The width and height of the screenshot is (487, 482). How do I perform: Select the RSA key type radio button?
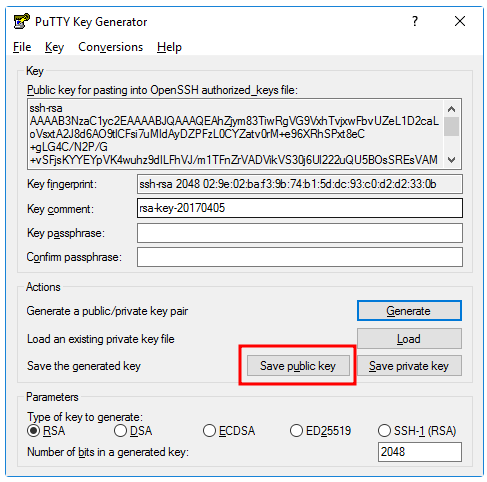(x=33, y=431)
